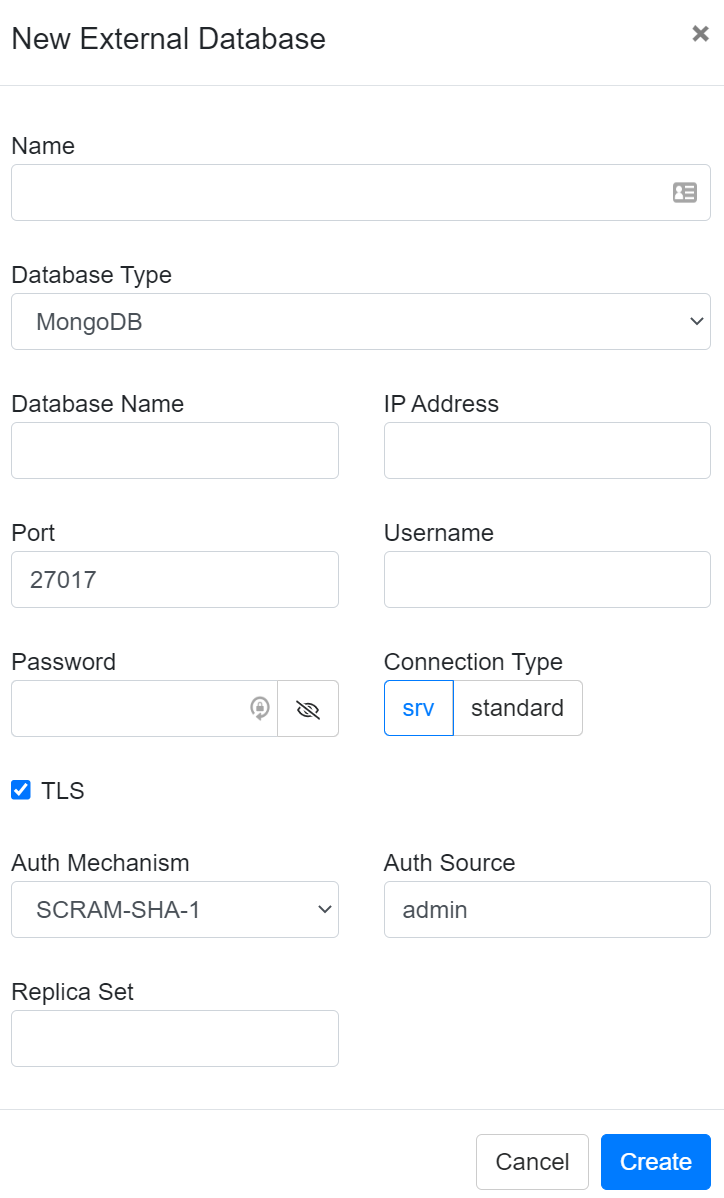Focus the Database Name field
Screen dimensions: 724x1198
[x=175, y=450]
